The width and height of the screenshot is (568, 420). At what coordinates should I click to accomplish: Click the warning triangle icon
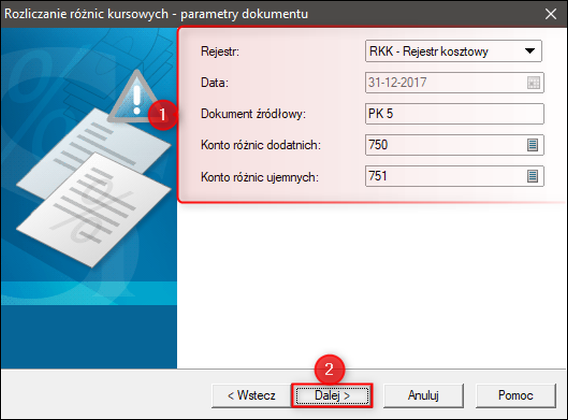pyautogui.click(x=136, y=97)
